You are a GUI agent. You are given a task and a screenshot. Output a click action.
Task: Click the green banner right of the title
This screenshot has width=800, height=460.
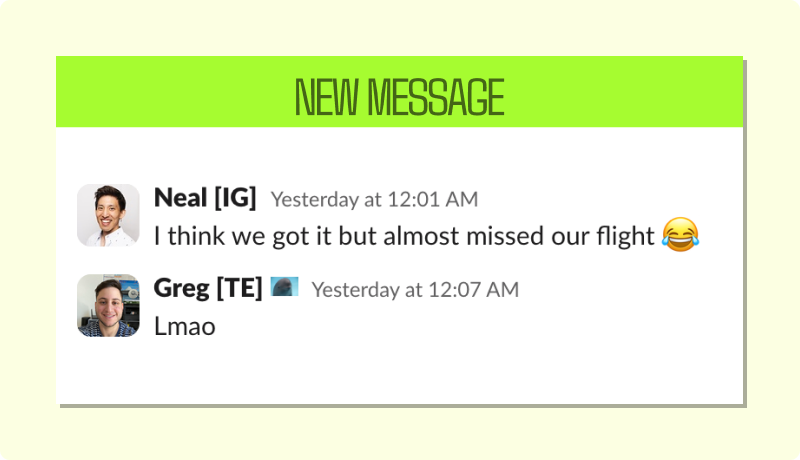coord(630,92)
